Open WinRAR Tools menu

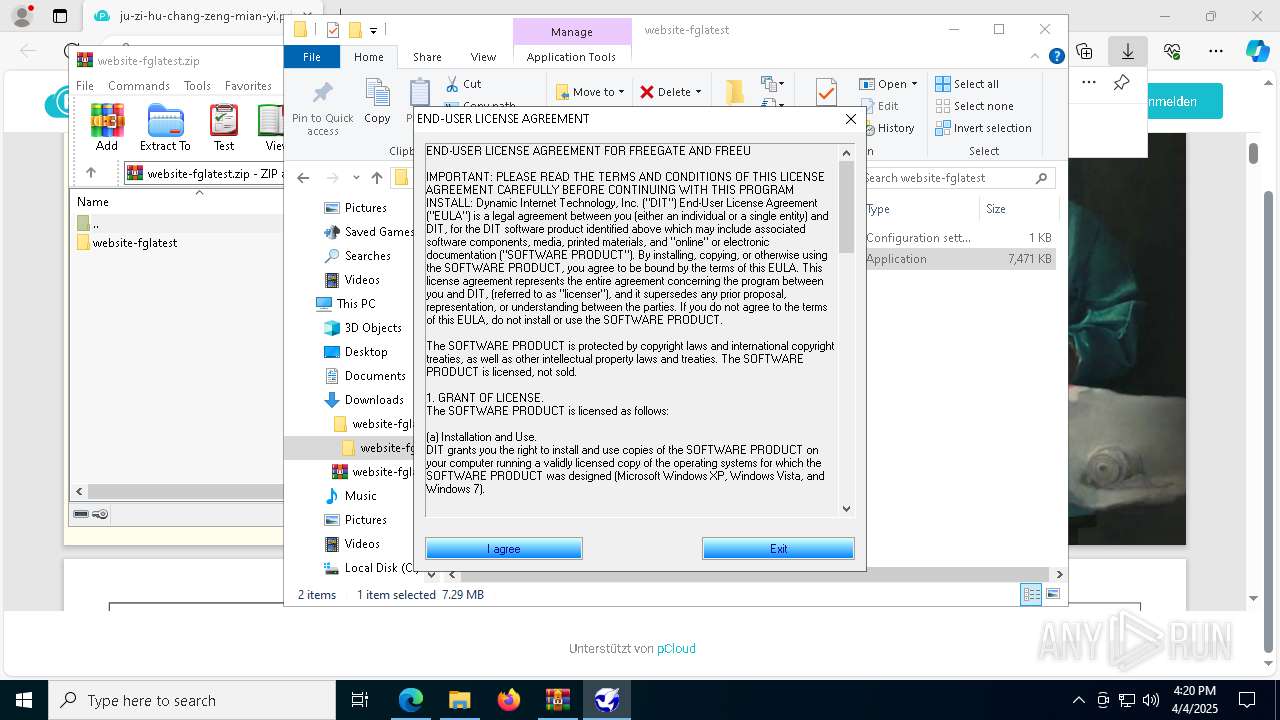(x=197, y=86)
